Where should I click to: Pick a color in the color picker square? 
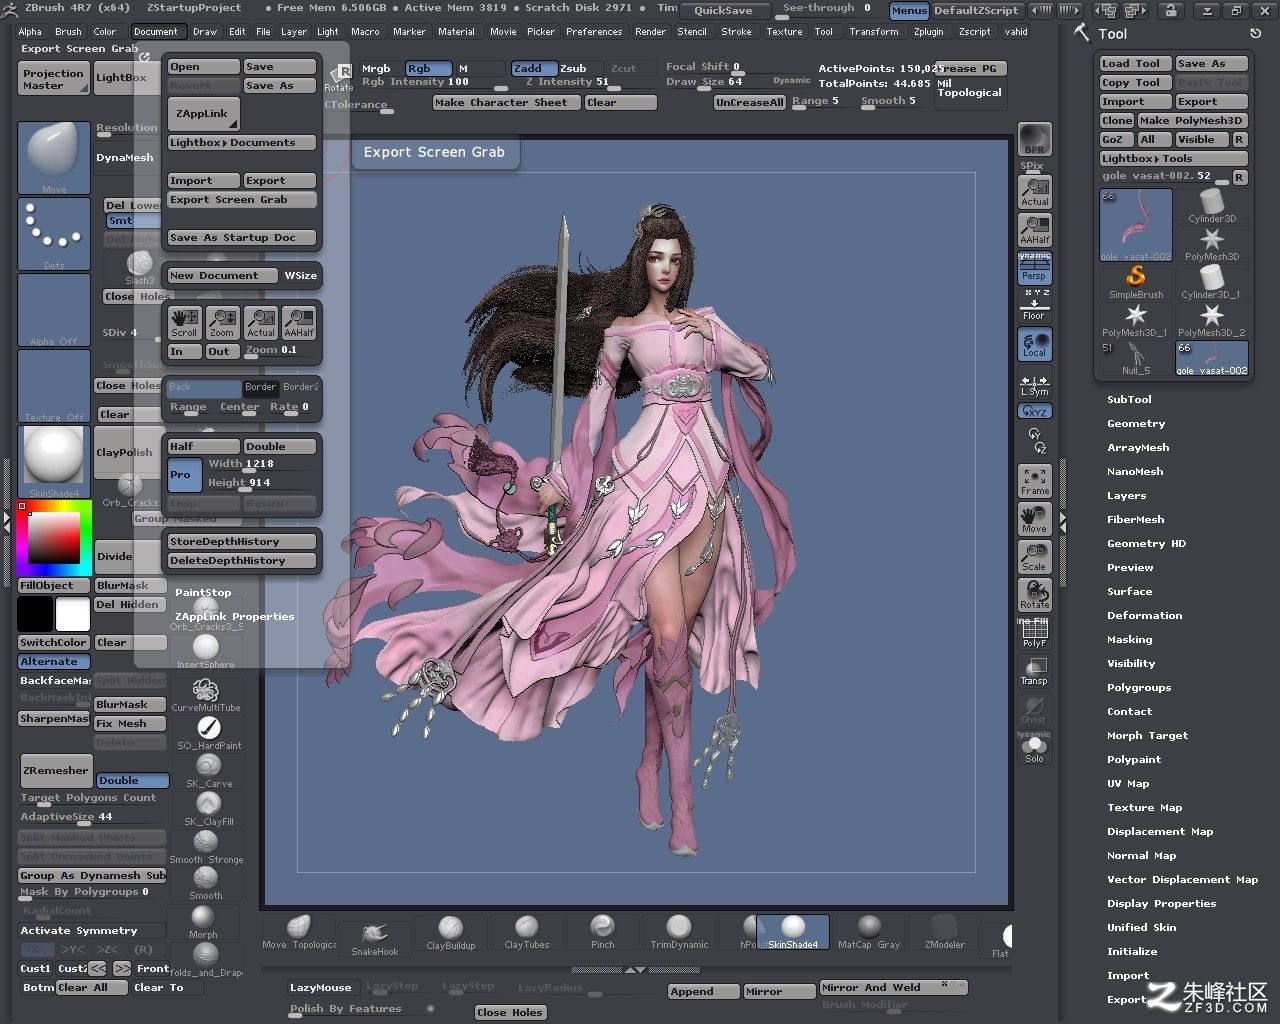(x=54, y=539)
